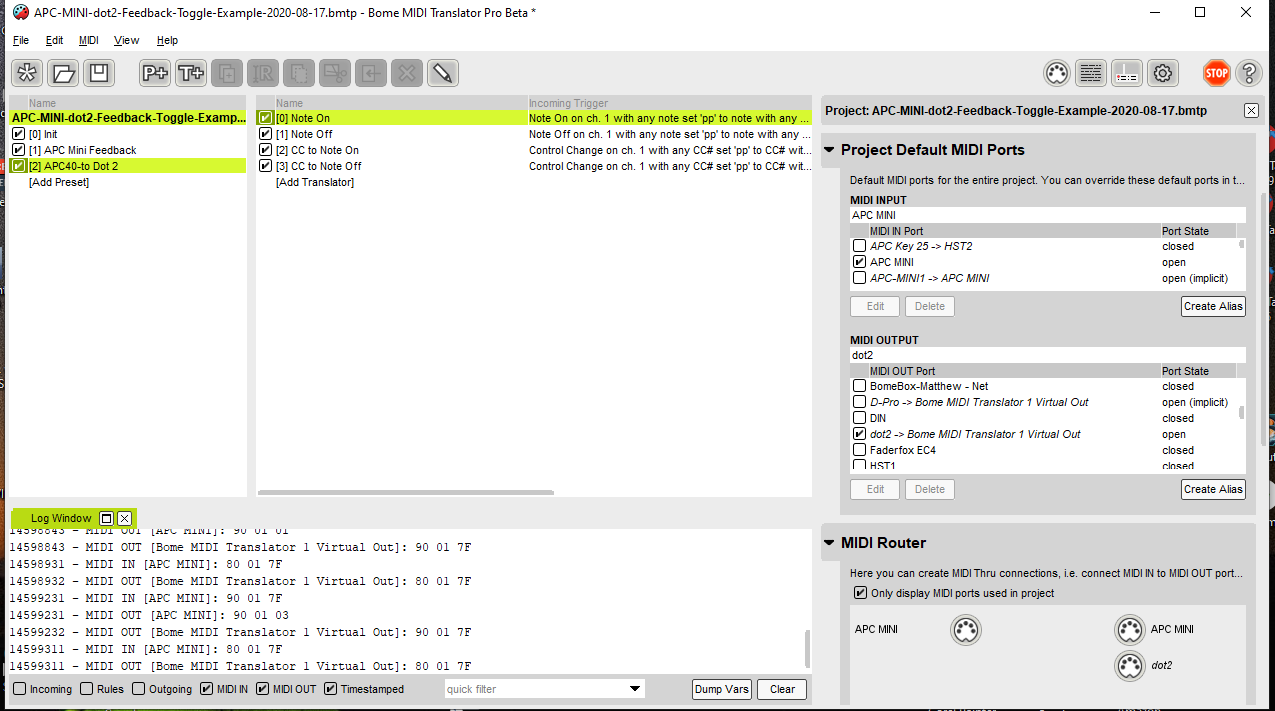The image size is (1275, 711).
Task: Click APC MINI output connector in MIDI Router
Action: pyautogui.click(x=1129, y=630)
